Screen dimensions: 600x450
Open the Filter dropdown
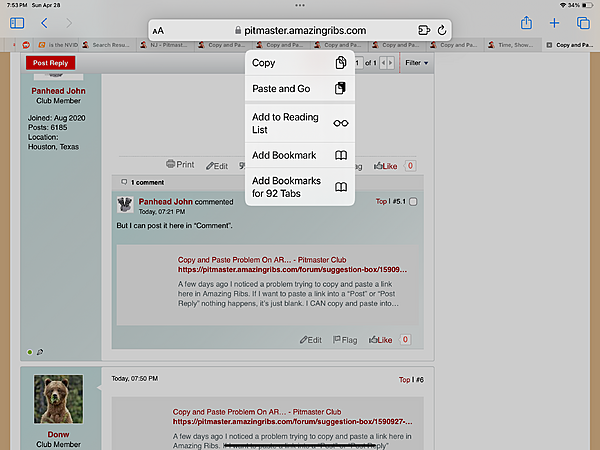[416, 62]
